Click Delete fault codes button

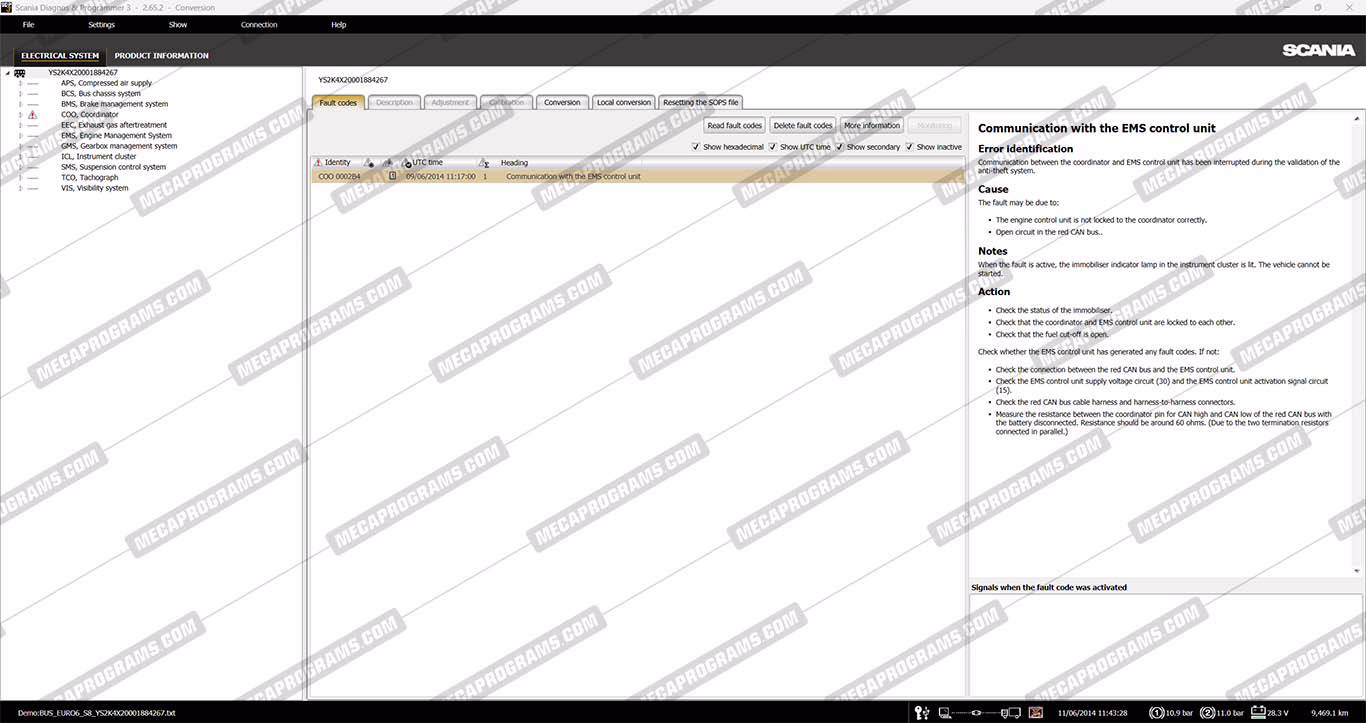[803, 125]
